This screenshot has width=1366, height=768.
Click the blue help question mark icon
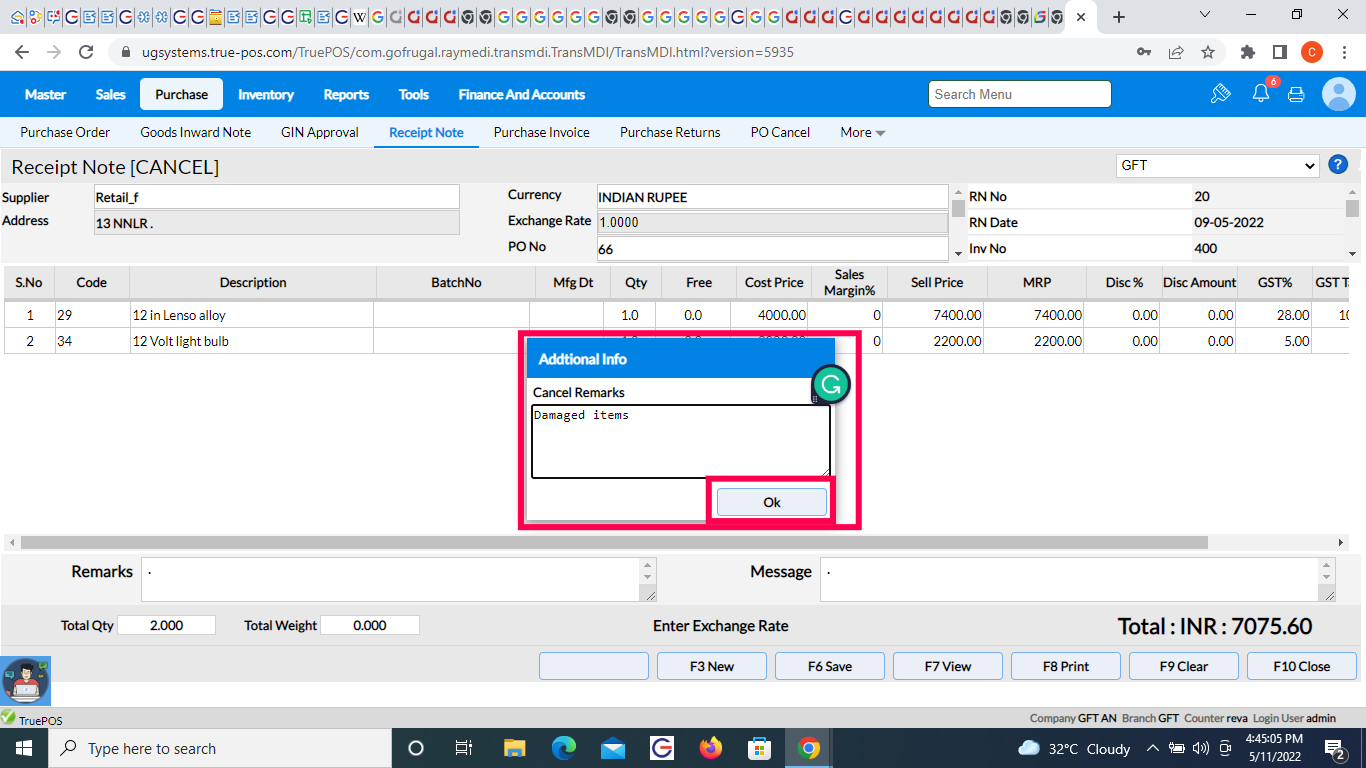pos(1337,166)
